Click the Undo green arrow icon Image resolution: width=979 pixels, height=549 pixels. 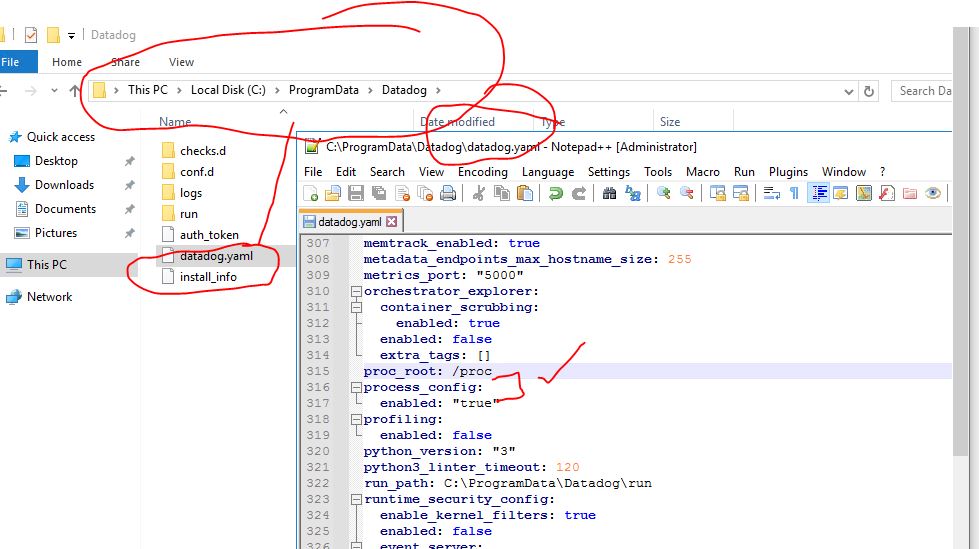556,194
